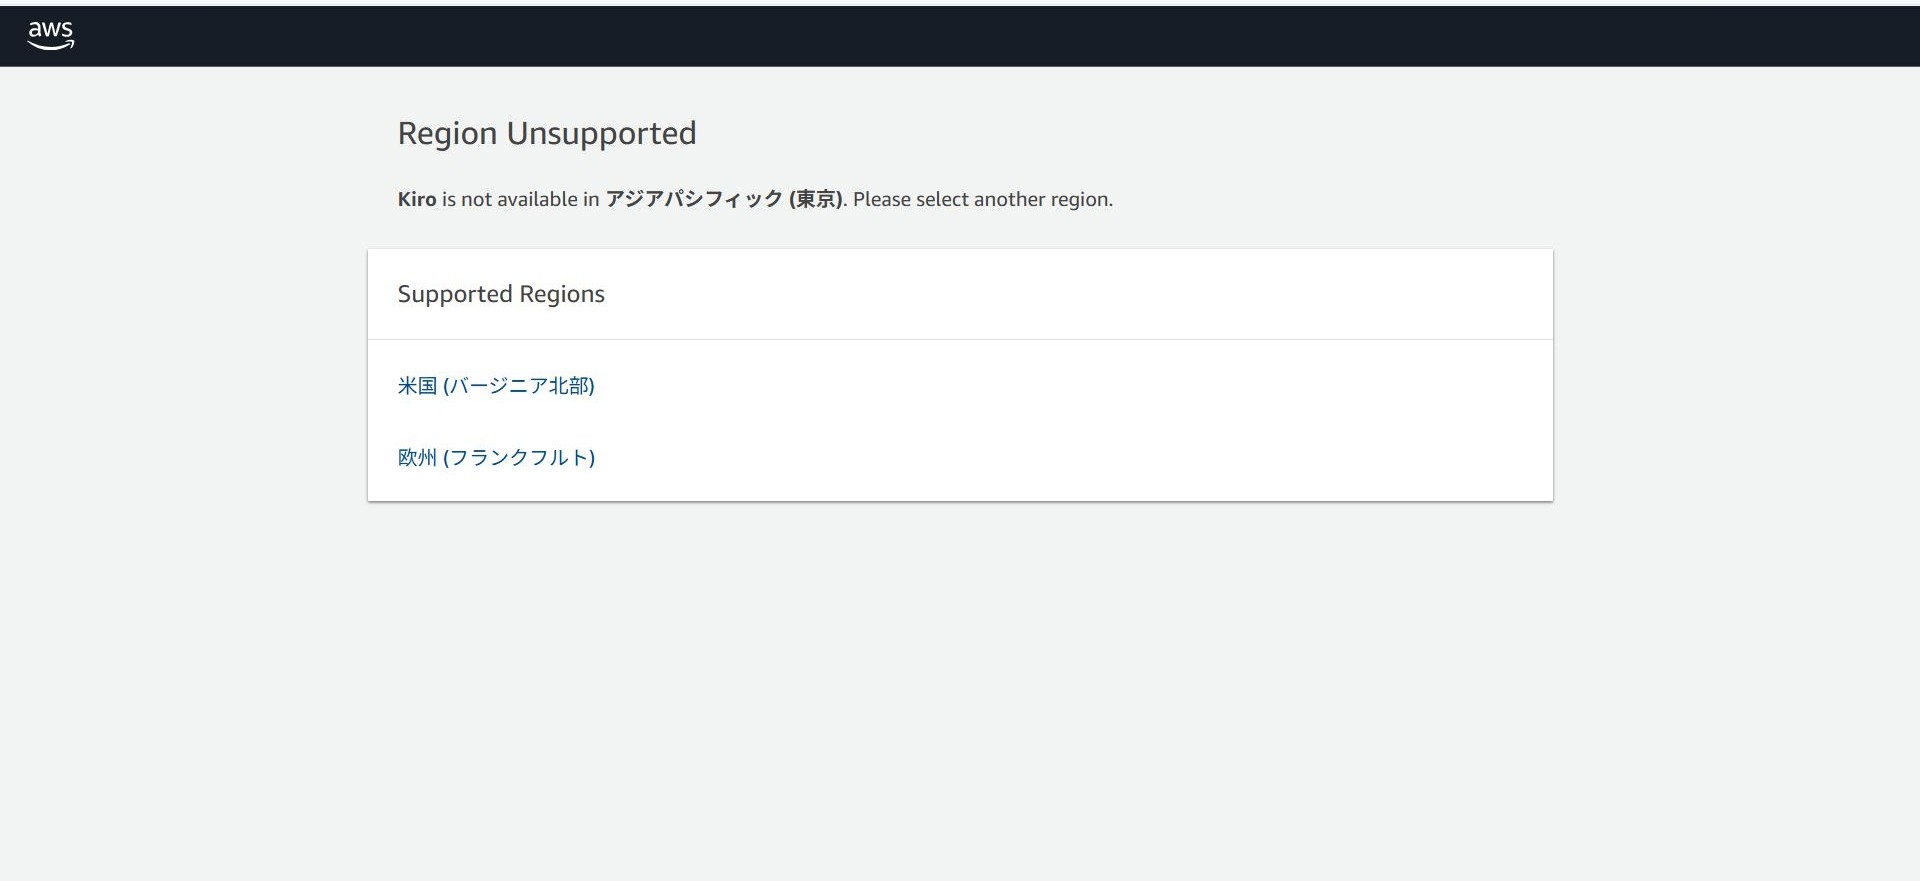Select the 欧州 (フランクフルト) region link

[496, 458]
